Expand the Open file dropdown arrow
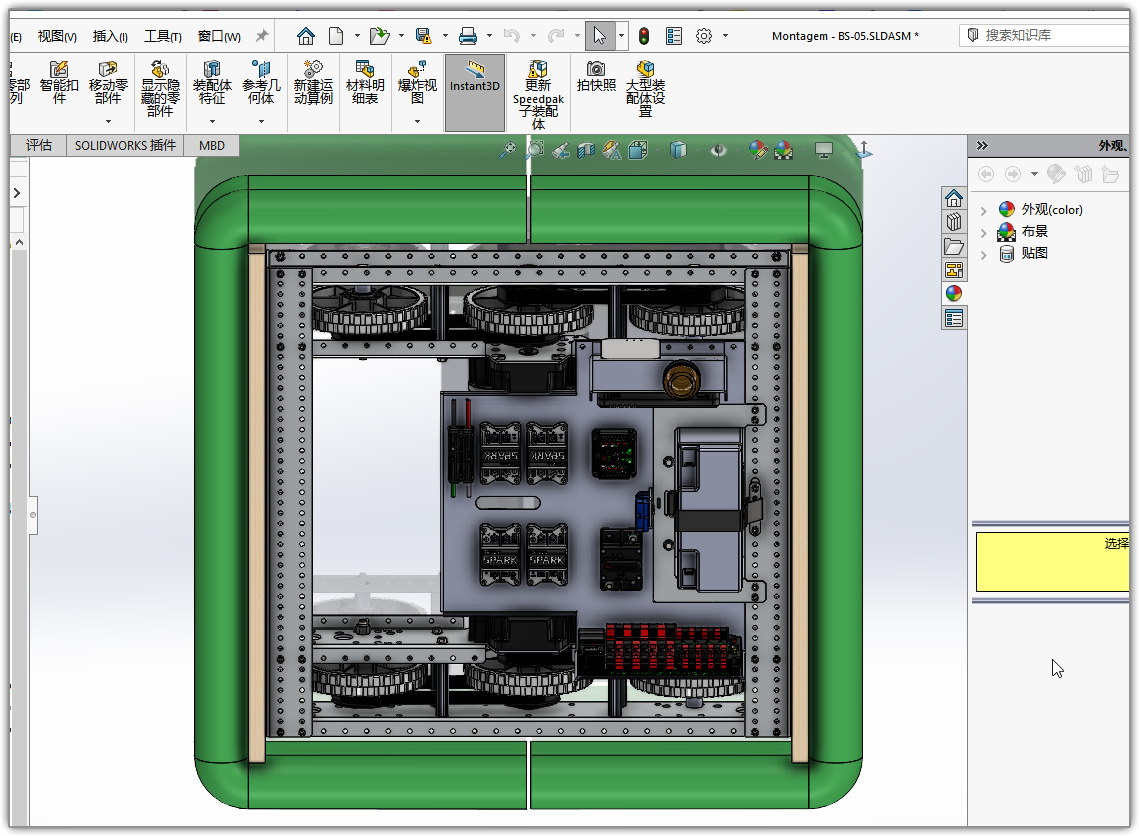 401,36
